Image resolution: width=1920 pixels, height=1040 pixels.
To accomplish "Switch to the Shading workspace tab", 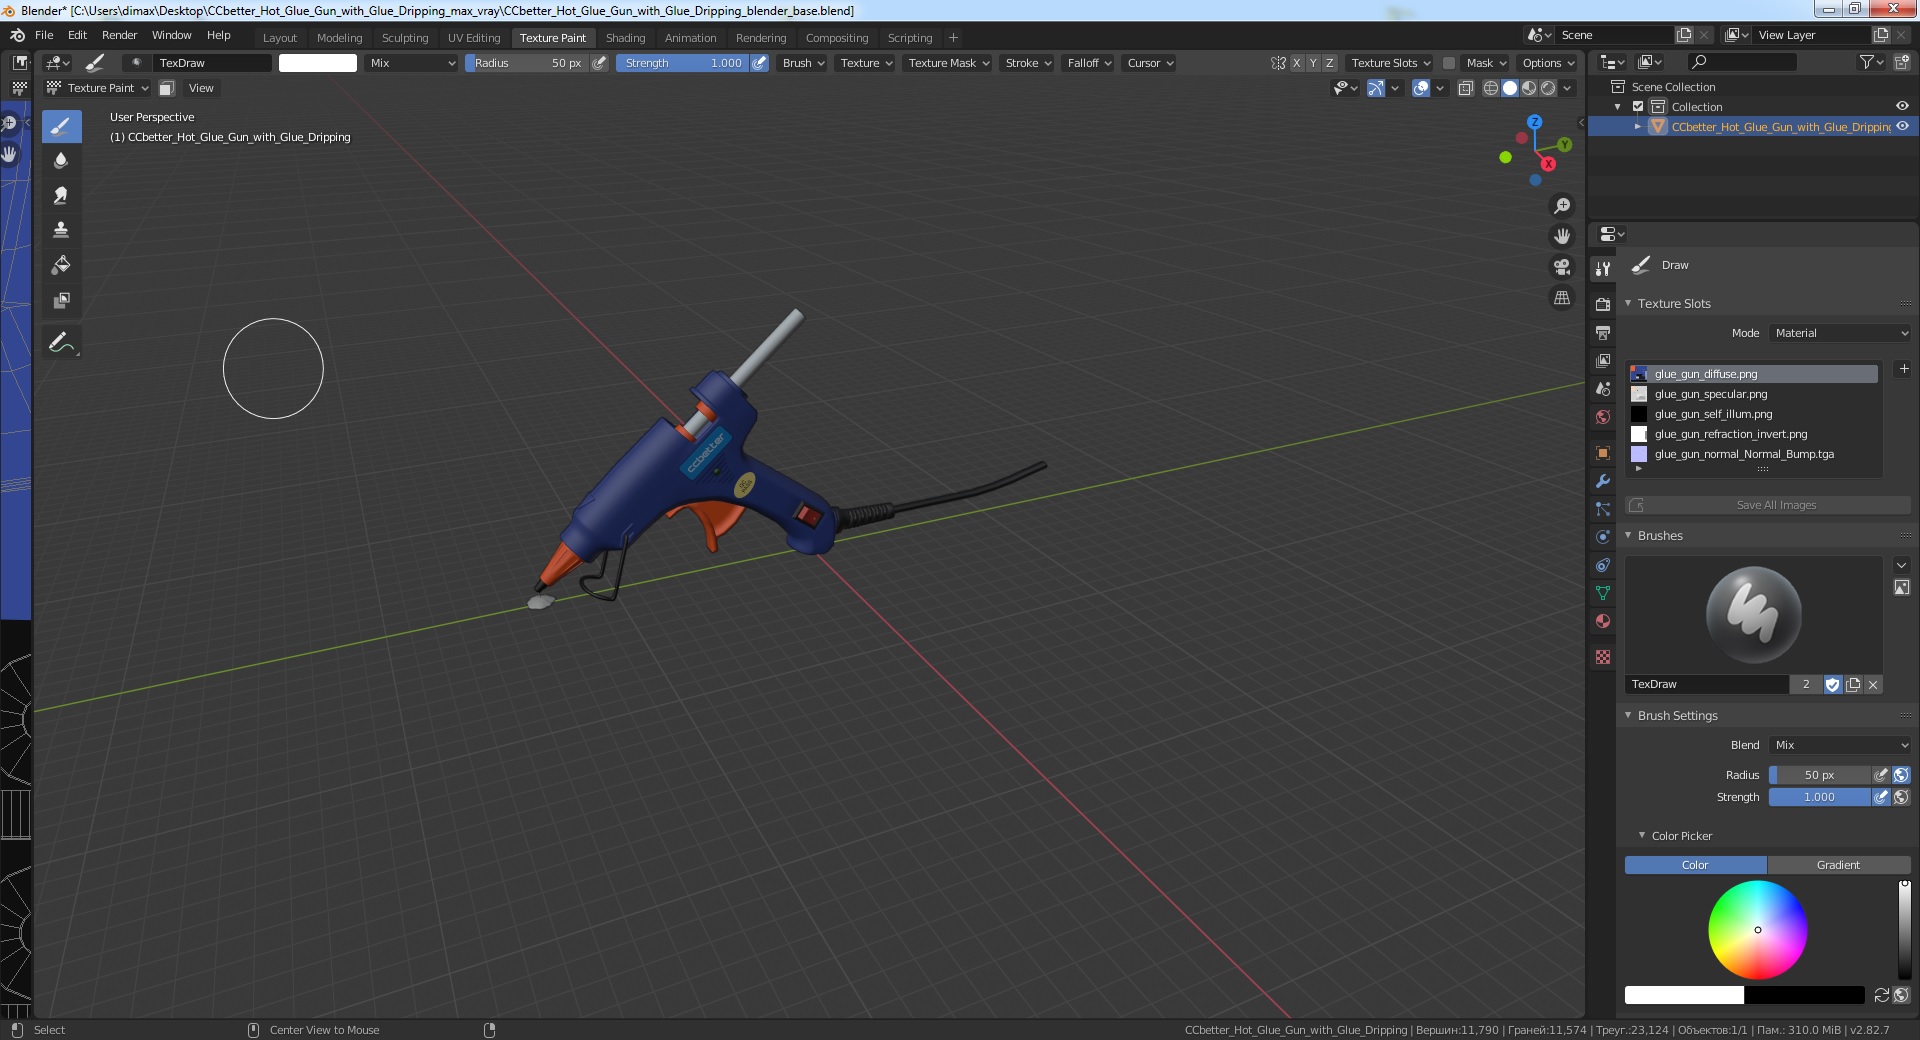I will (x=625, y=38).
